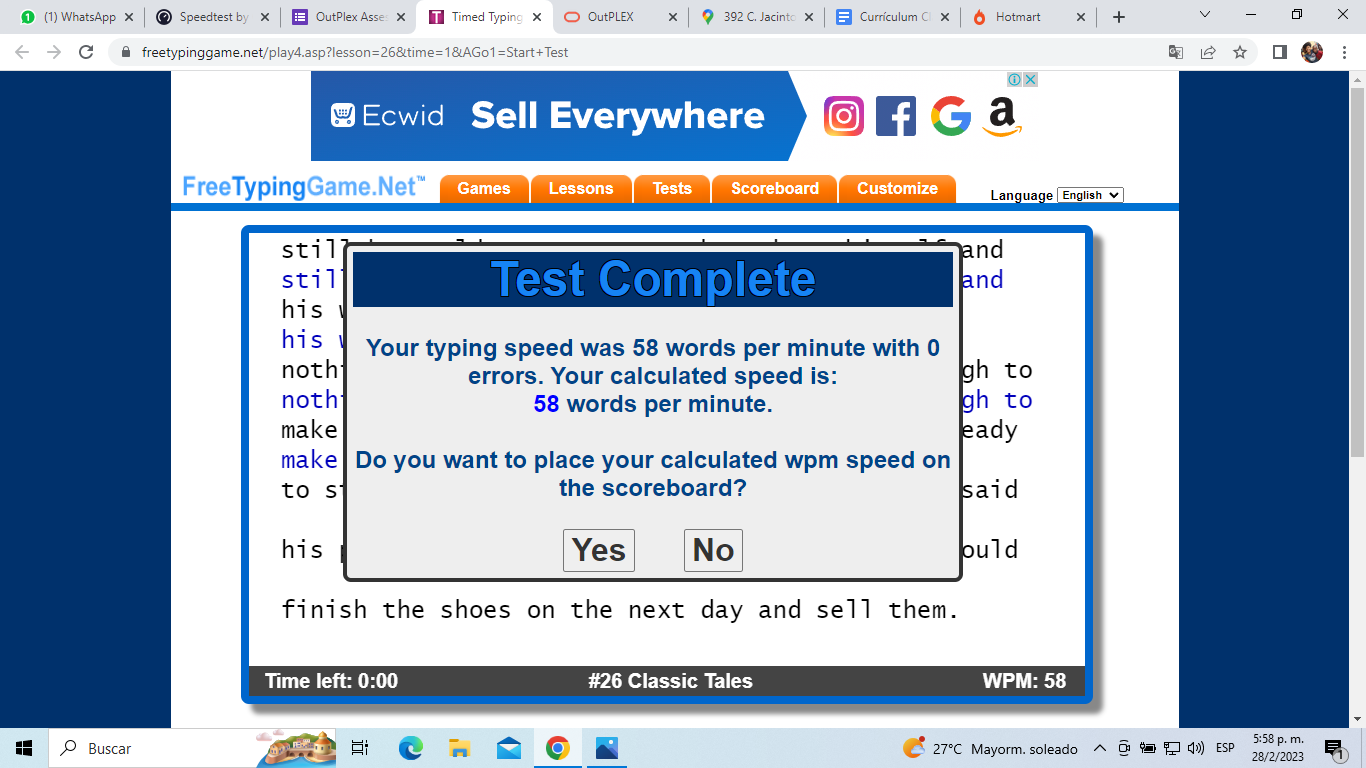Open the Tests tab
The width and height of the screenshot is (1366, 768).
click(672, 188)
